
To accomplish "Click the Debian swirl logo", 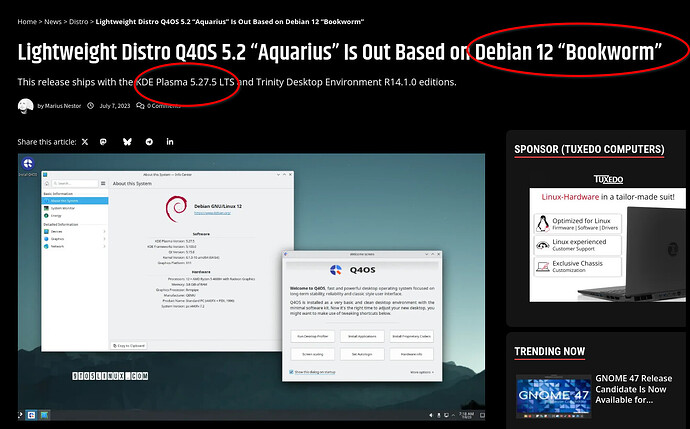I will [x=176, y=209].
